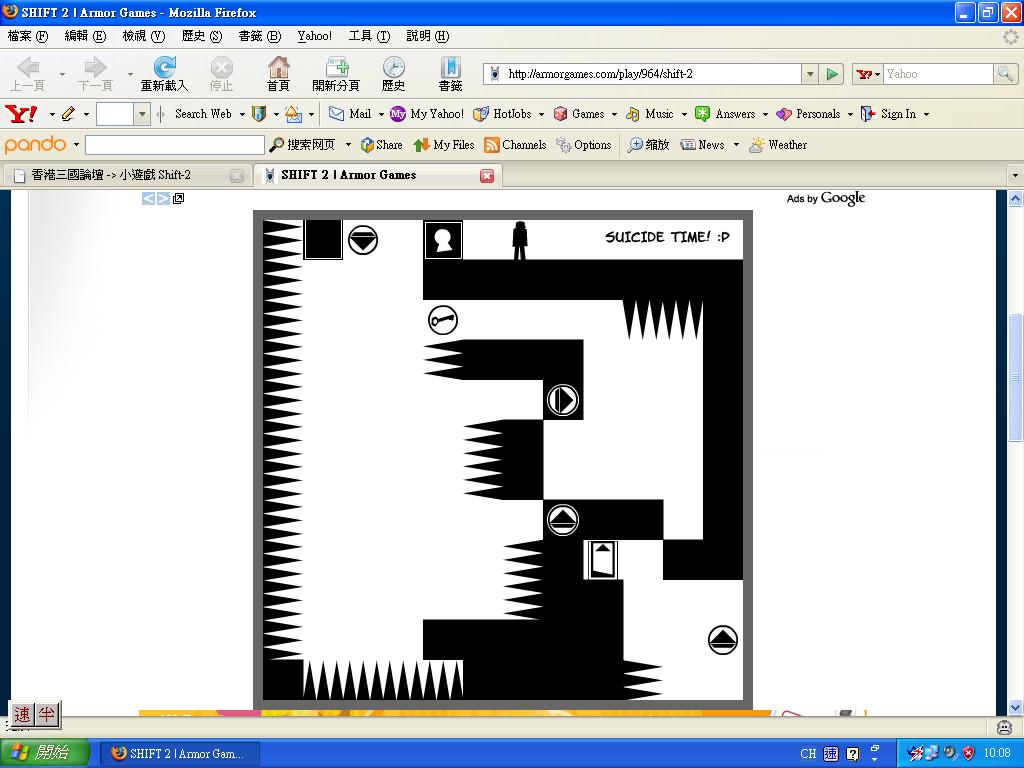Open Answers in Yahoo toolbar
This screenshot has width=1024, height=768.
pos(726,114)
